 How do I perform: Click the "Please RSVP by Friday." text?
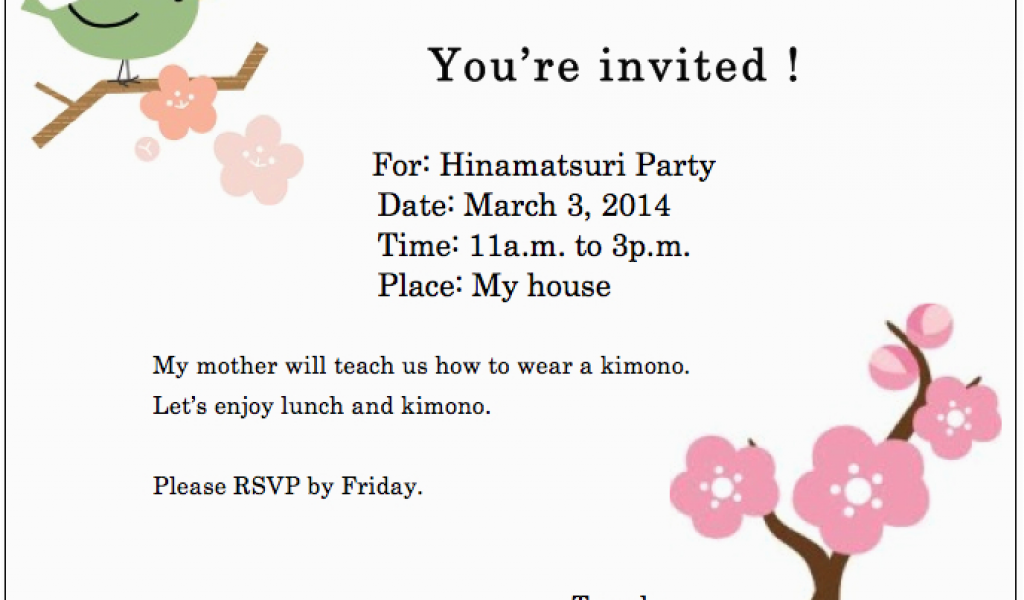click(x=288, y=486)
